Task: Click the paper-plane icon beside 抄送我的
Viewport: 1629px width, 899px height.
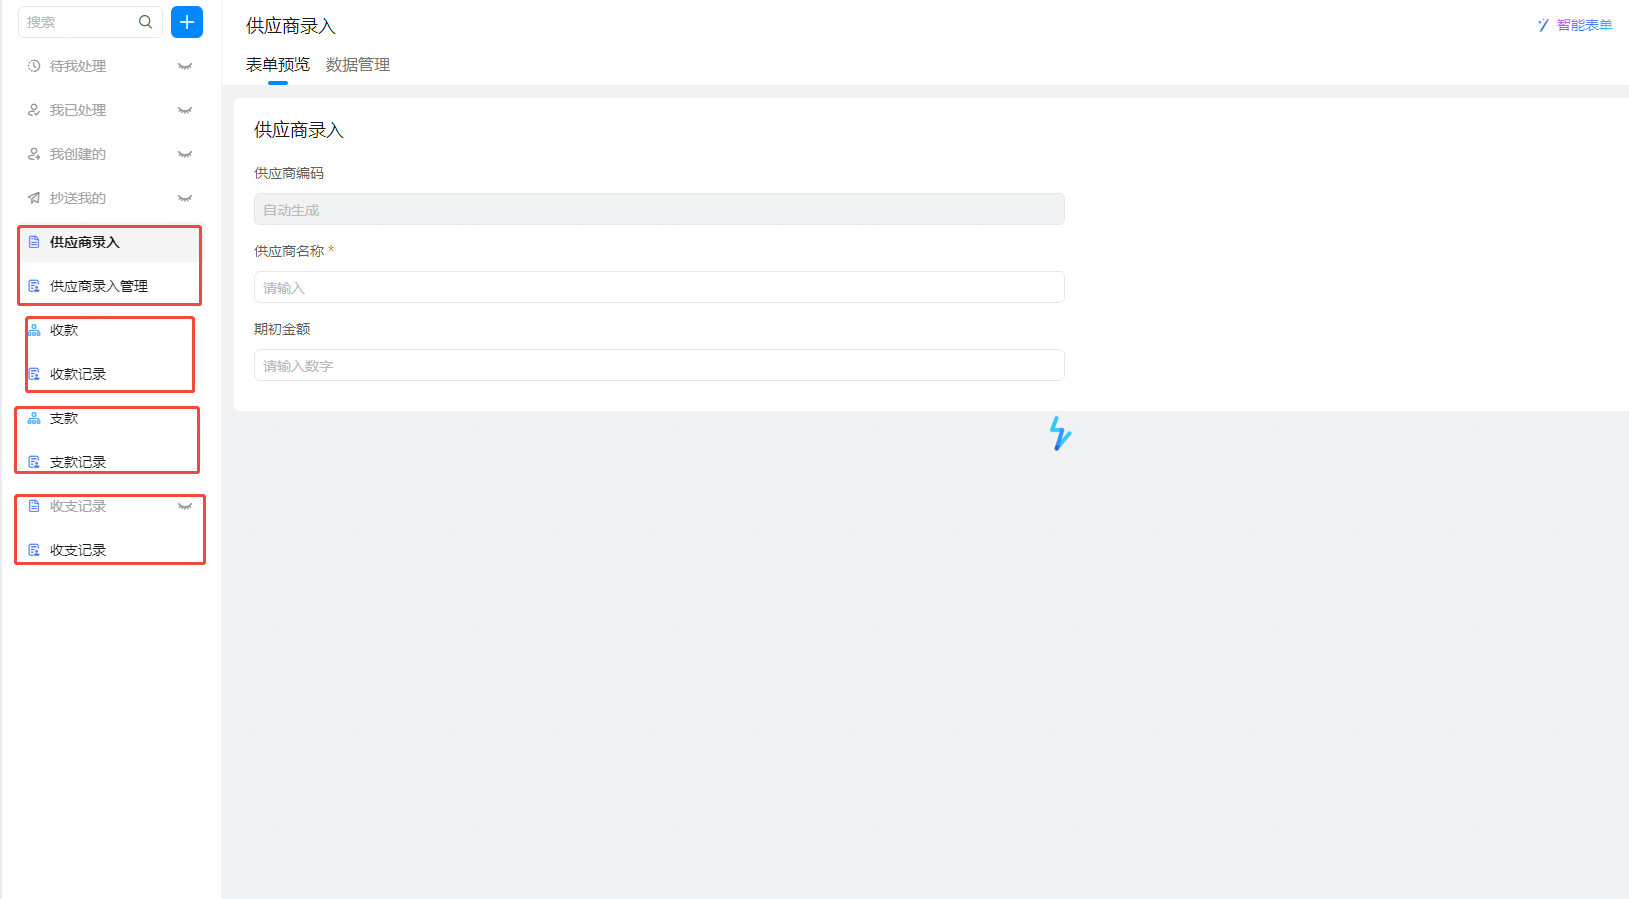Action: click(x=34, y=198)
